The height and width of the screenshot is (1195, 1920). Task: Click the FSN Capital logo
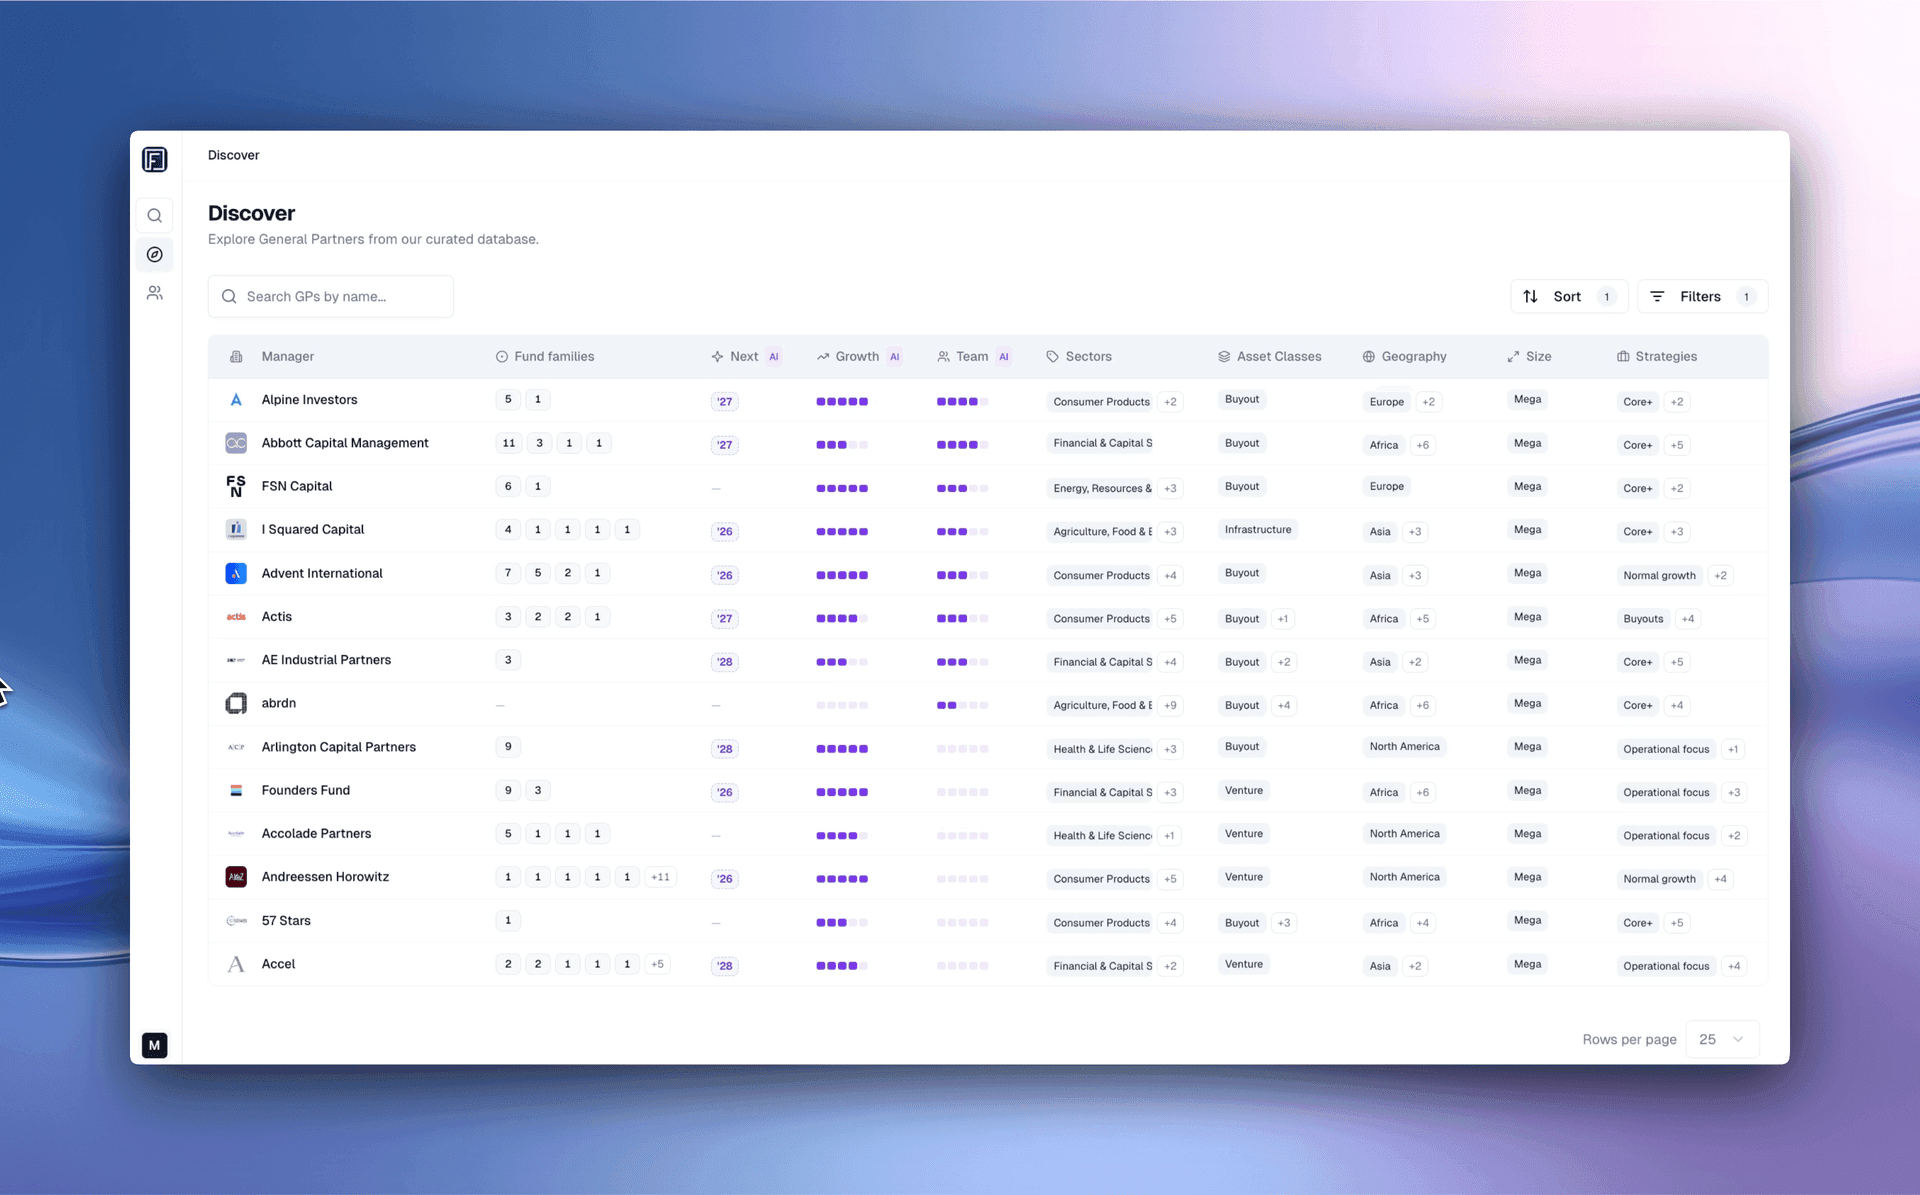tap(236, 486)
